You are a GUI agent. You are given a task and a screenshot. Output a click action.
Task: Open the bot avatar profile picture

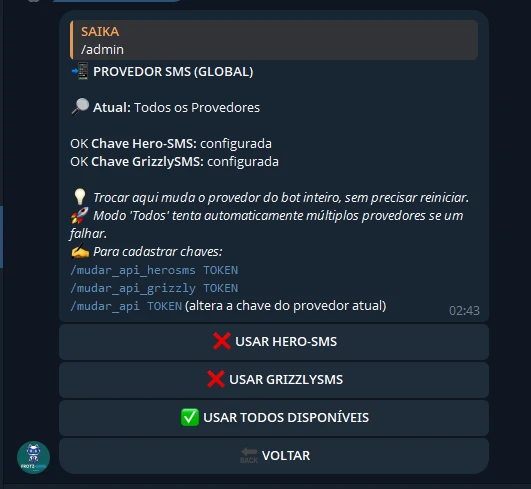(x=34, y=458)
